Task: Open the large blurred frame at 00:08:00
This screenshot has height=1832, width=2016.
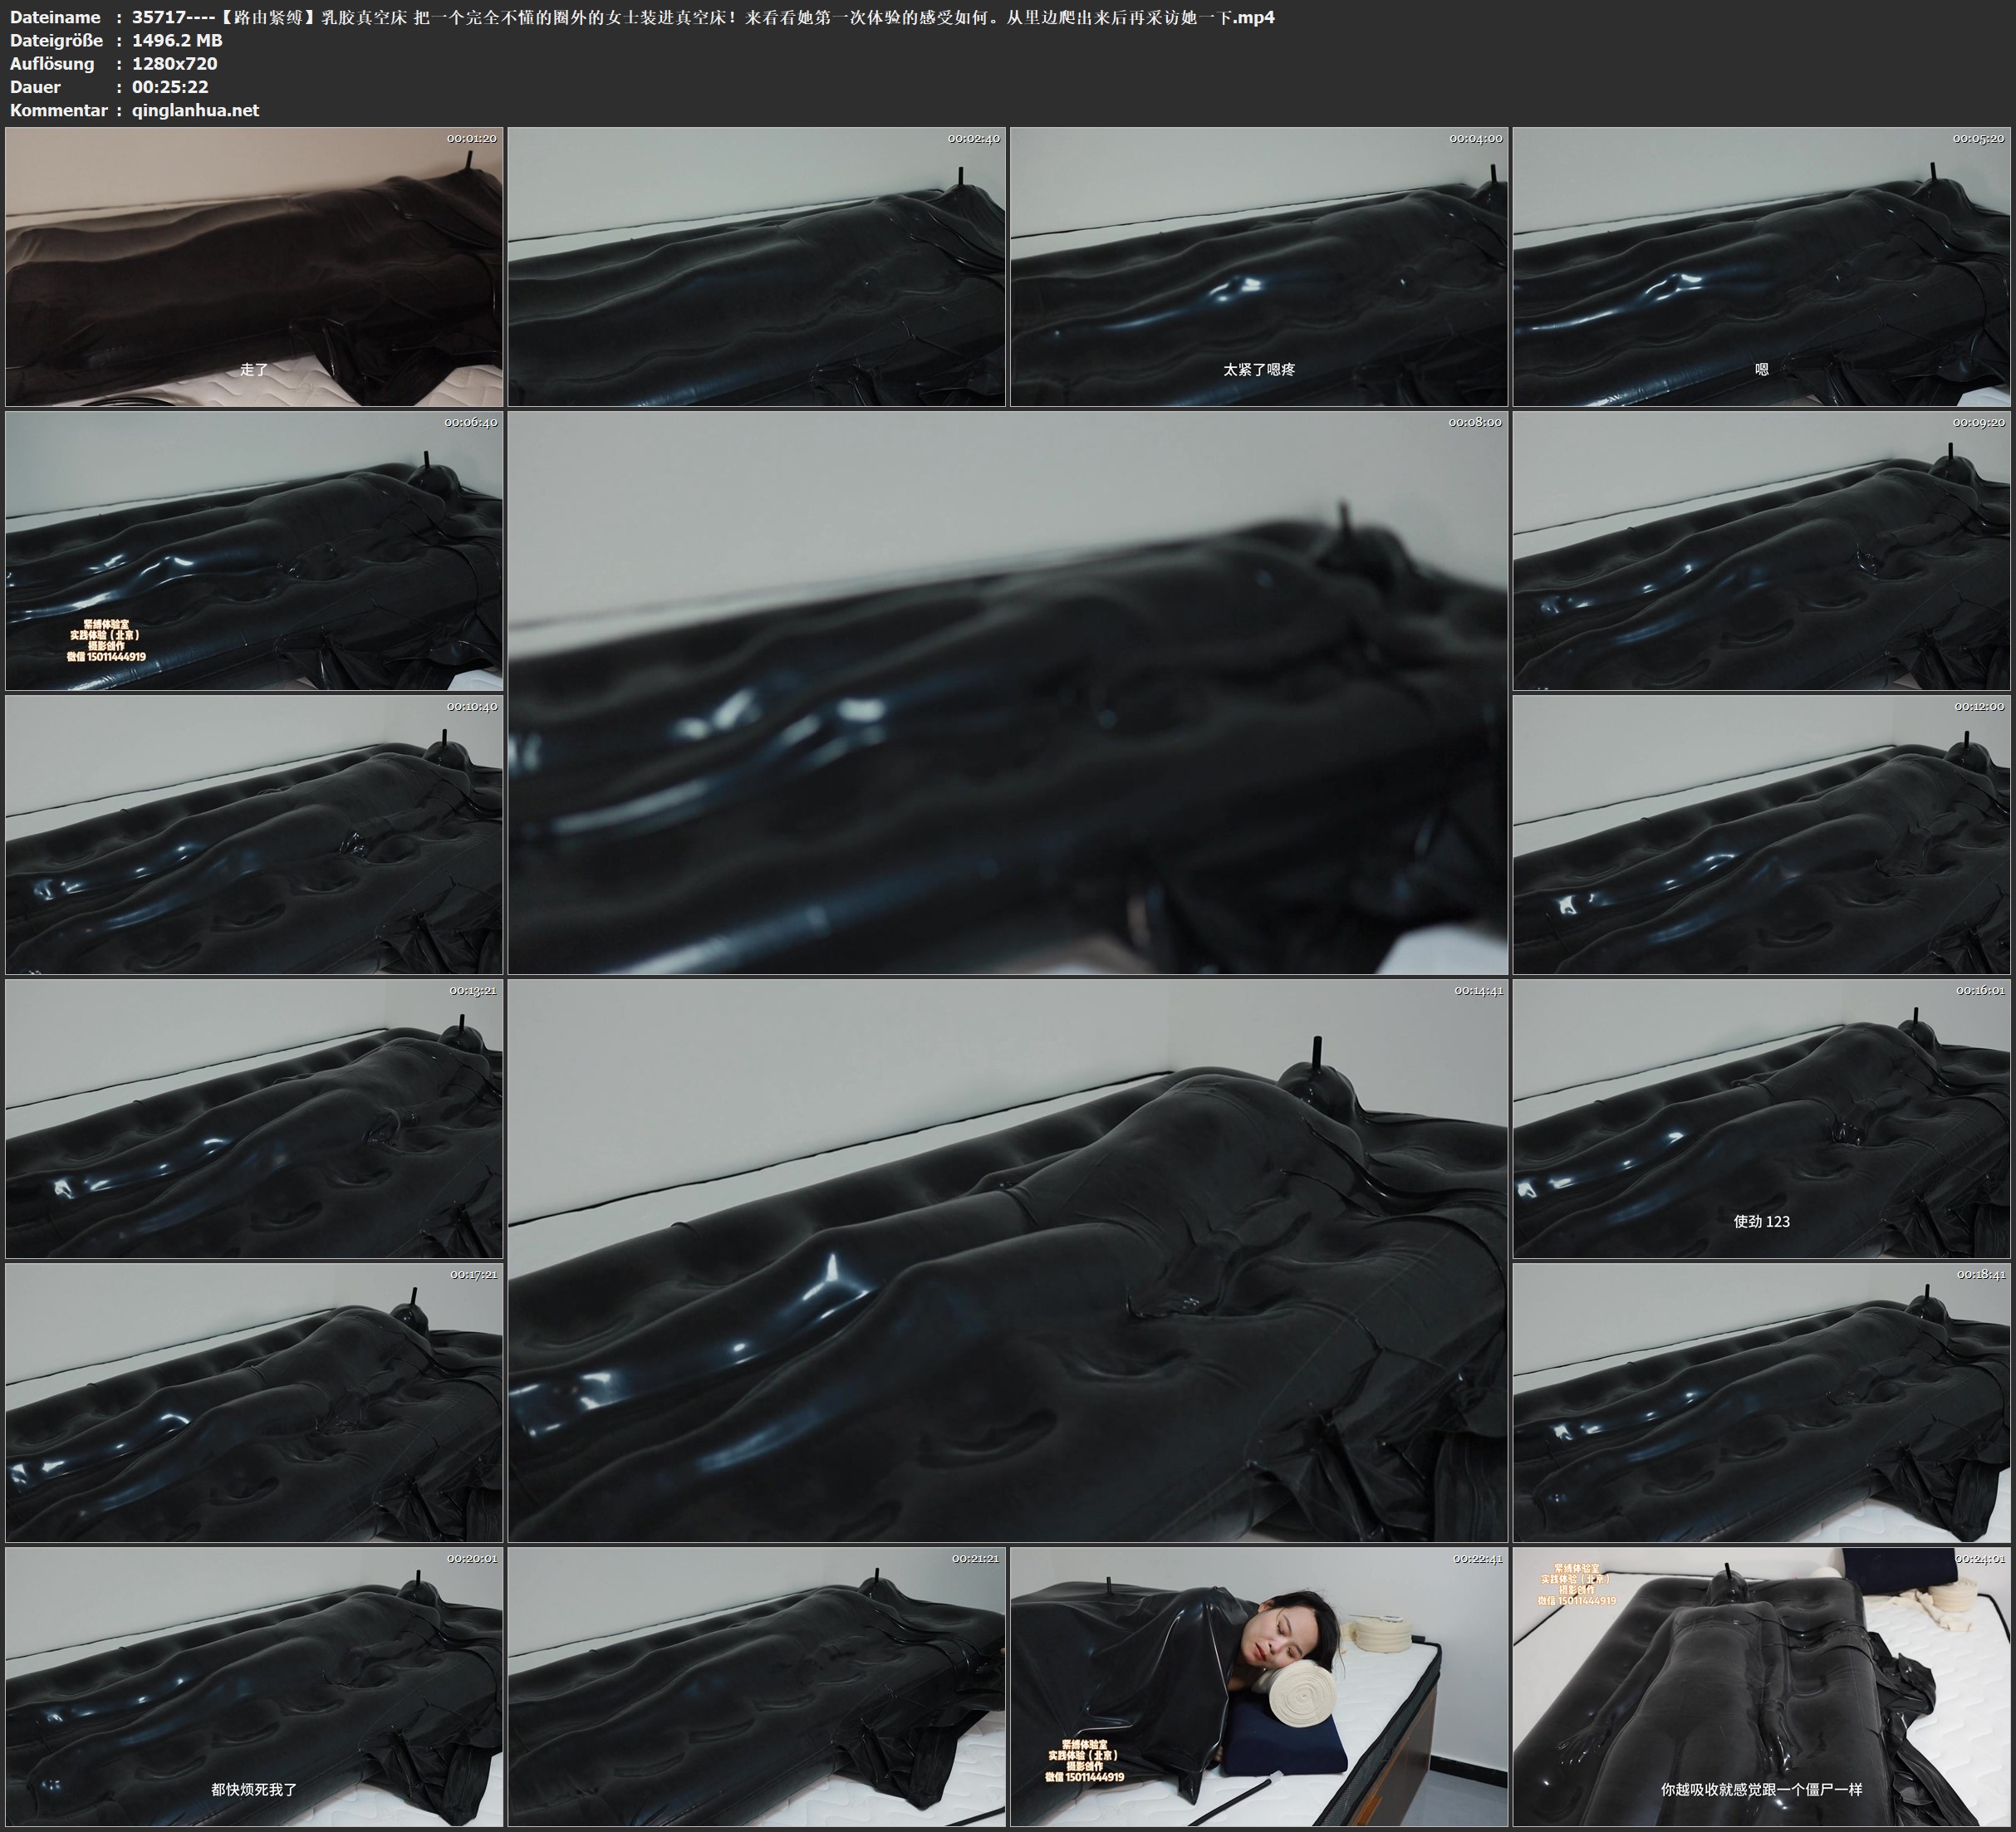Action: [1007, 692]
